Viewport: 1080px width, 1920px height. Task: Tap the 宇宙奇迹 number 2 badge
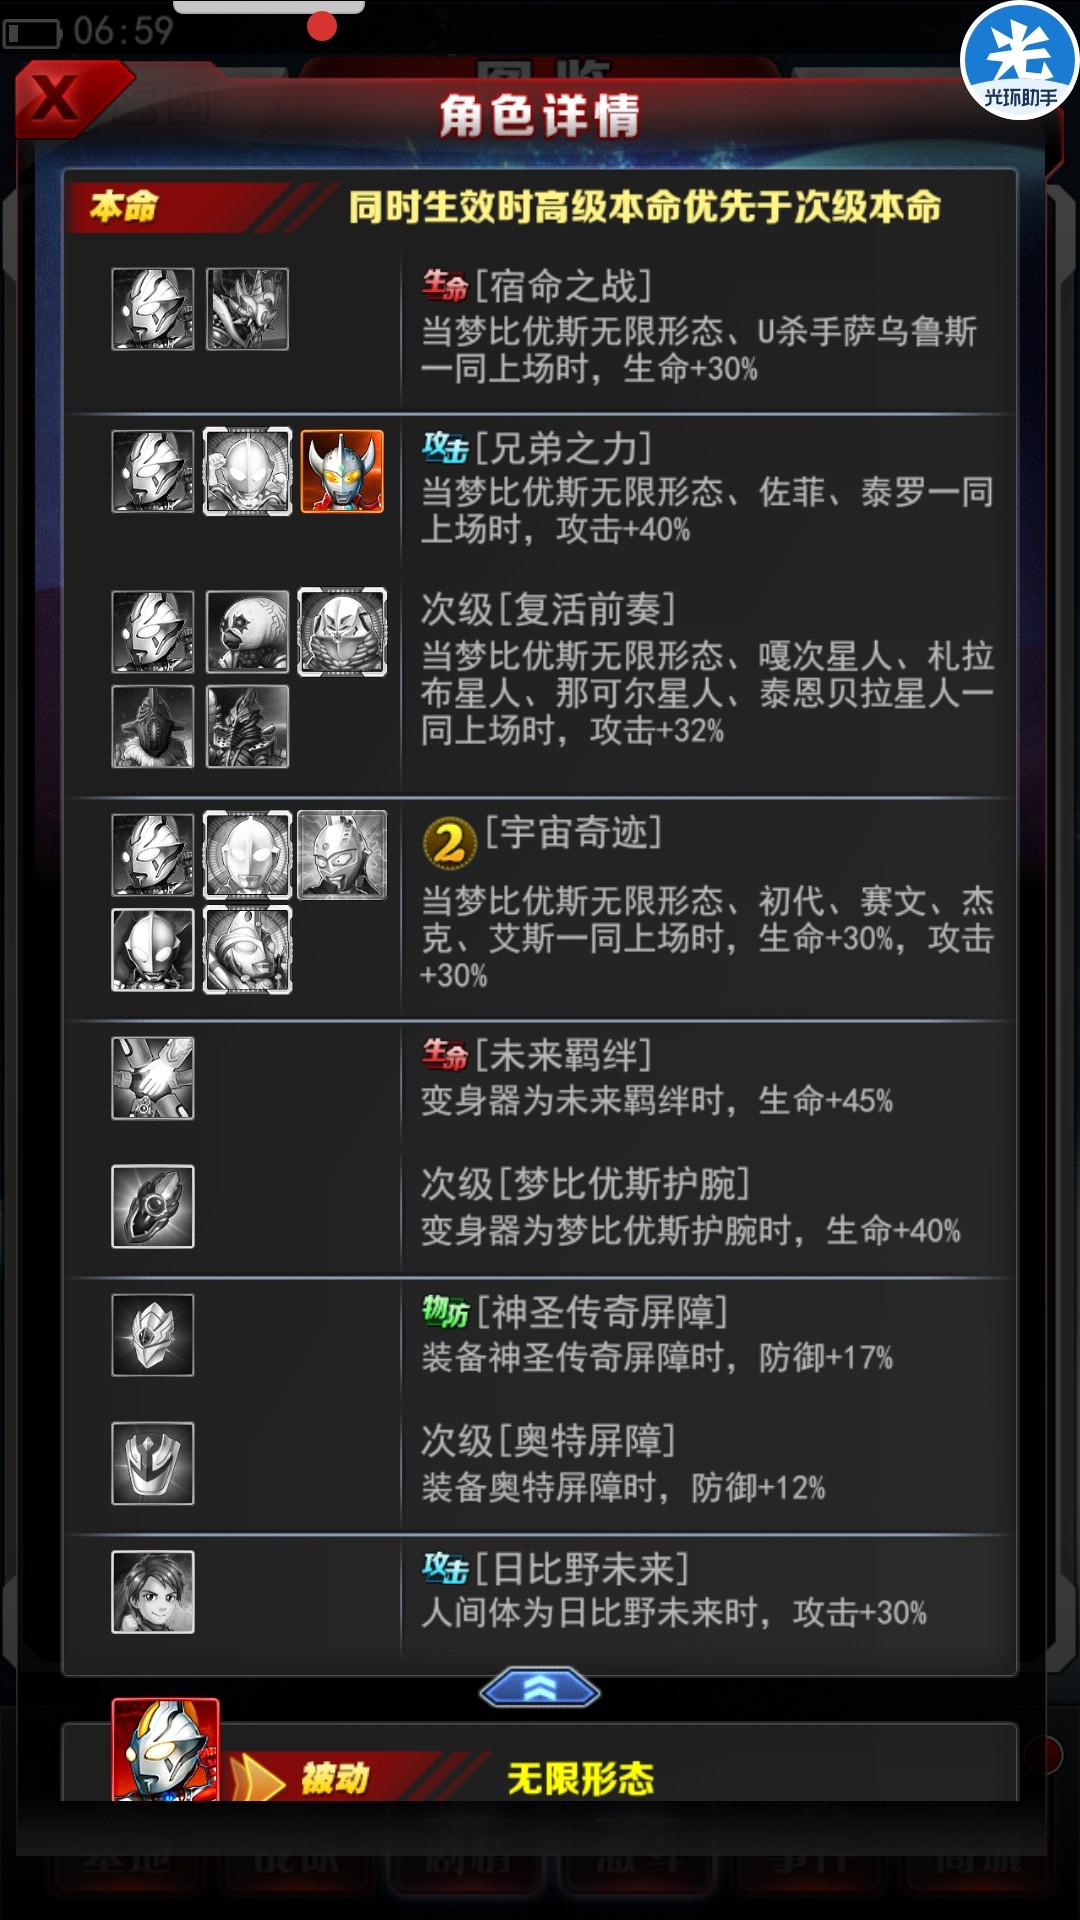pyautogui.click(x=449, y=844)
